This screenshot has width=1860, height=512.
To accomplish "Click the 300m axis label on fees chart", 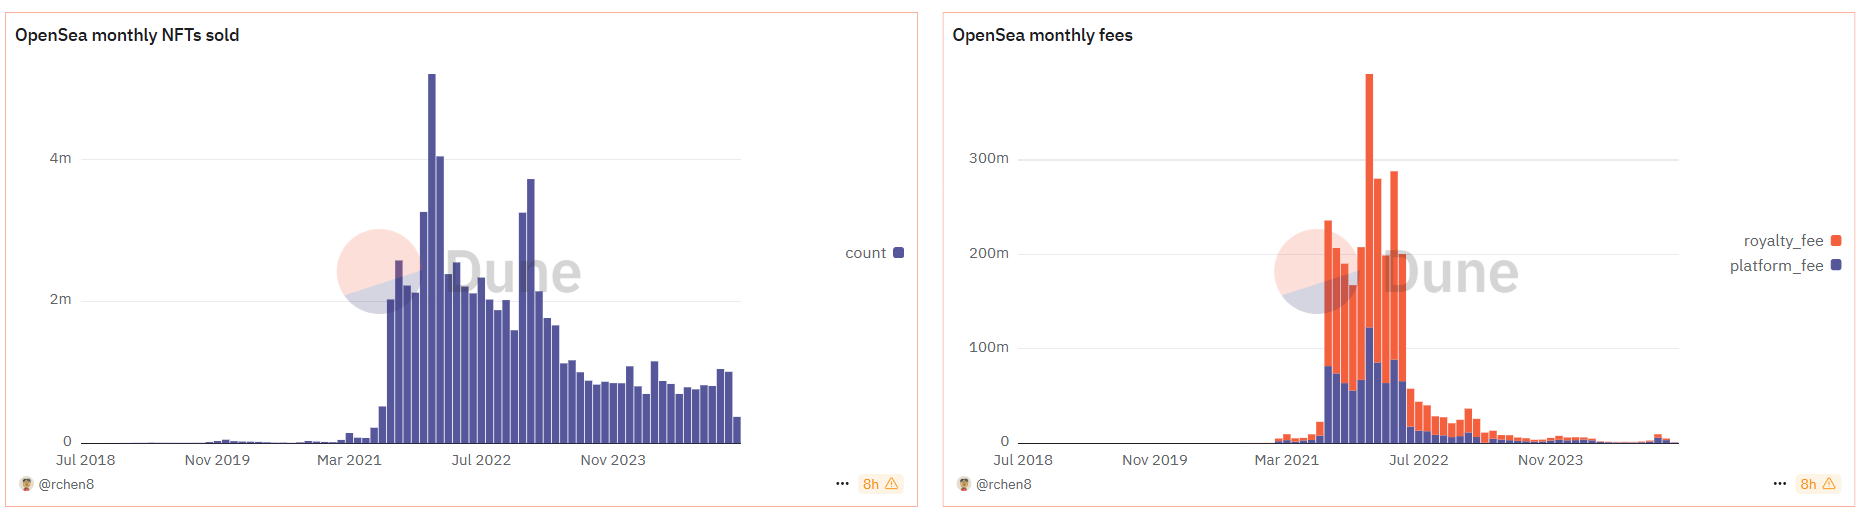I will pos(989,158).
